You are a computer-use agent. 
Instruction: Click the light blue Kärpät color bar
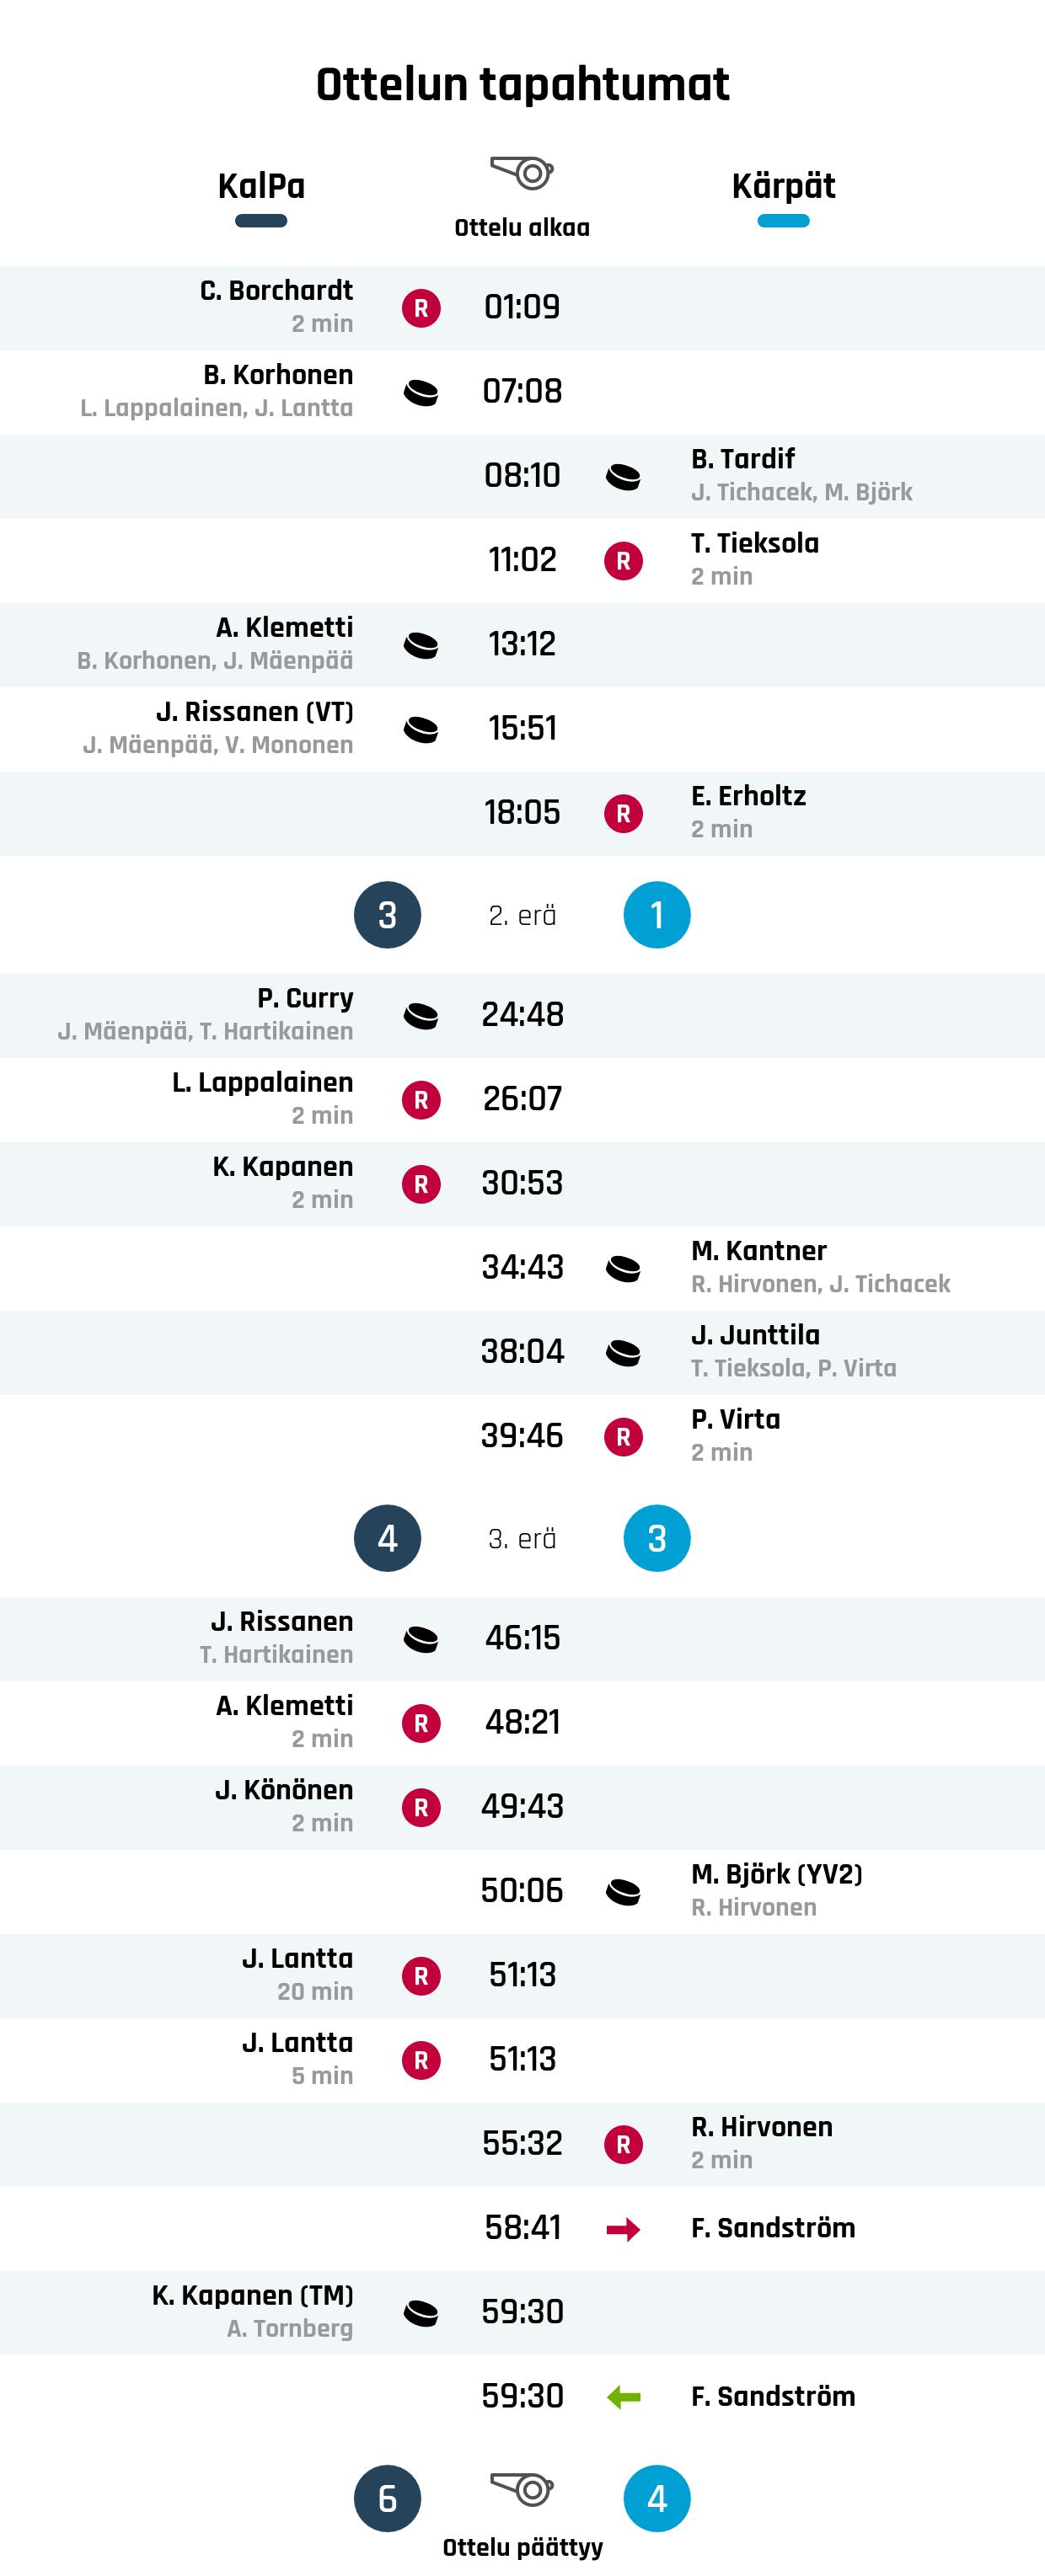pyautogui.click(x=783, y=221)
